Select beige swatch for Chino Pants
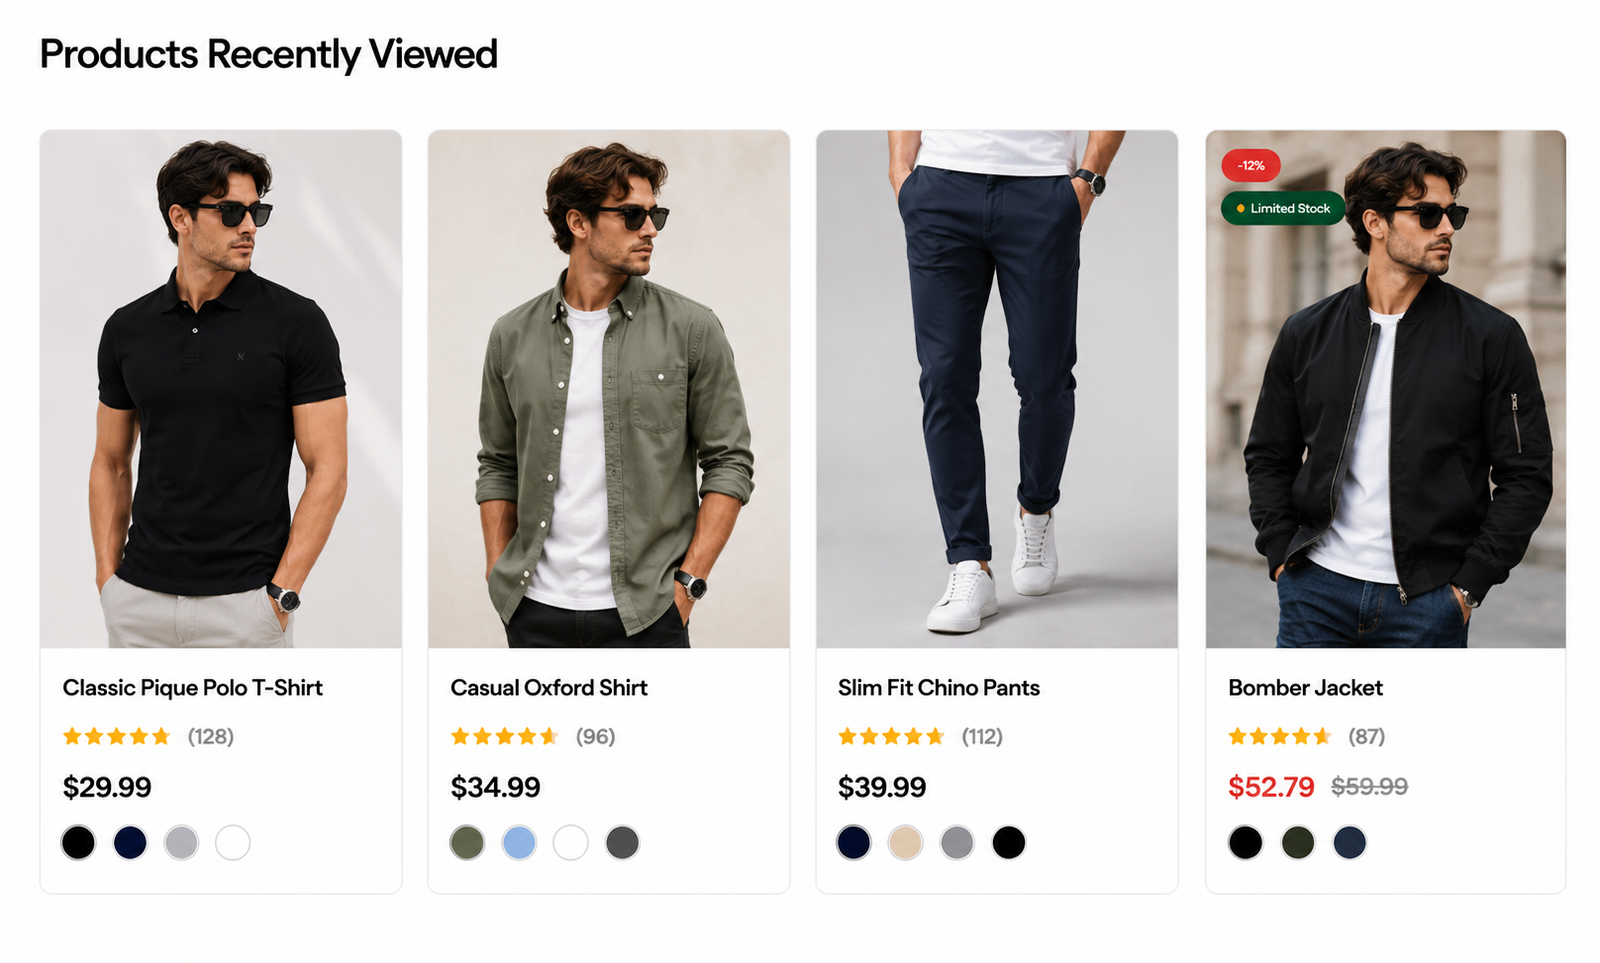Screen dimensions: 1600x963 pyautogui.click(x=906, y=842)
